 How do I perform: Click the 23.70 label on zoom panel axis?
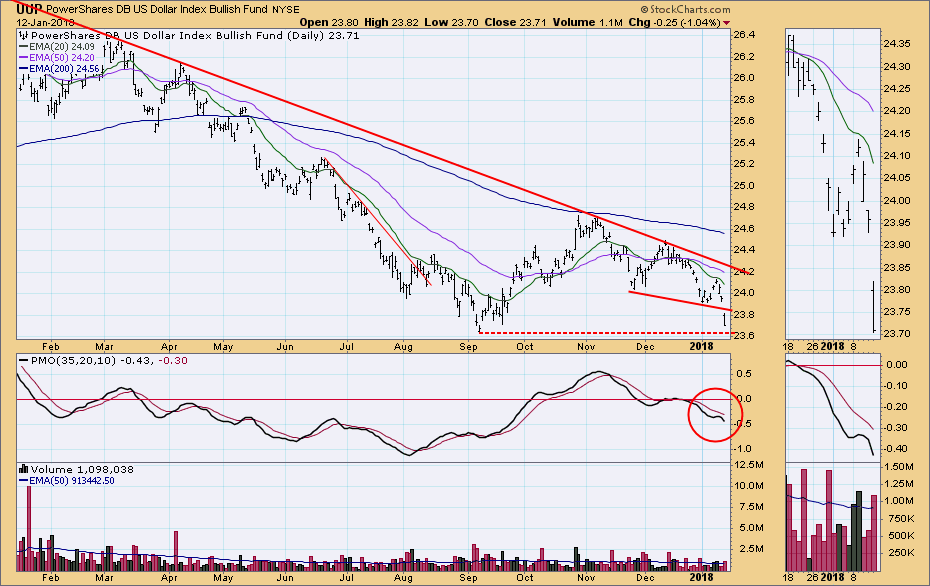(x=896, y=334)
